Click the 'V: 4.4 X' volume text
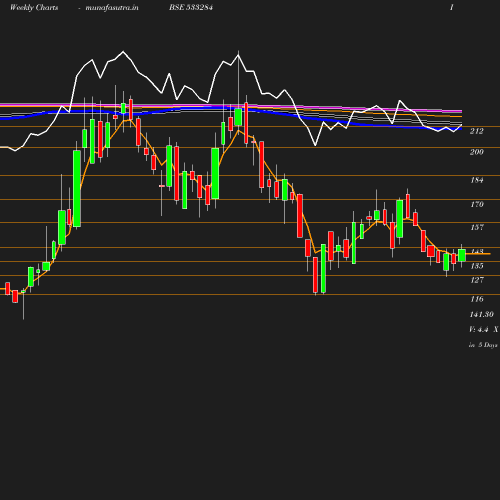 484,329
